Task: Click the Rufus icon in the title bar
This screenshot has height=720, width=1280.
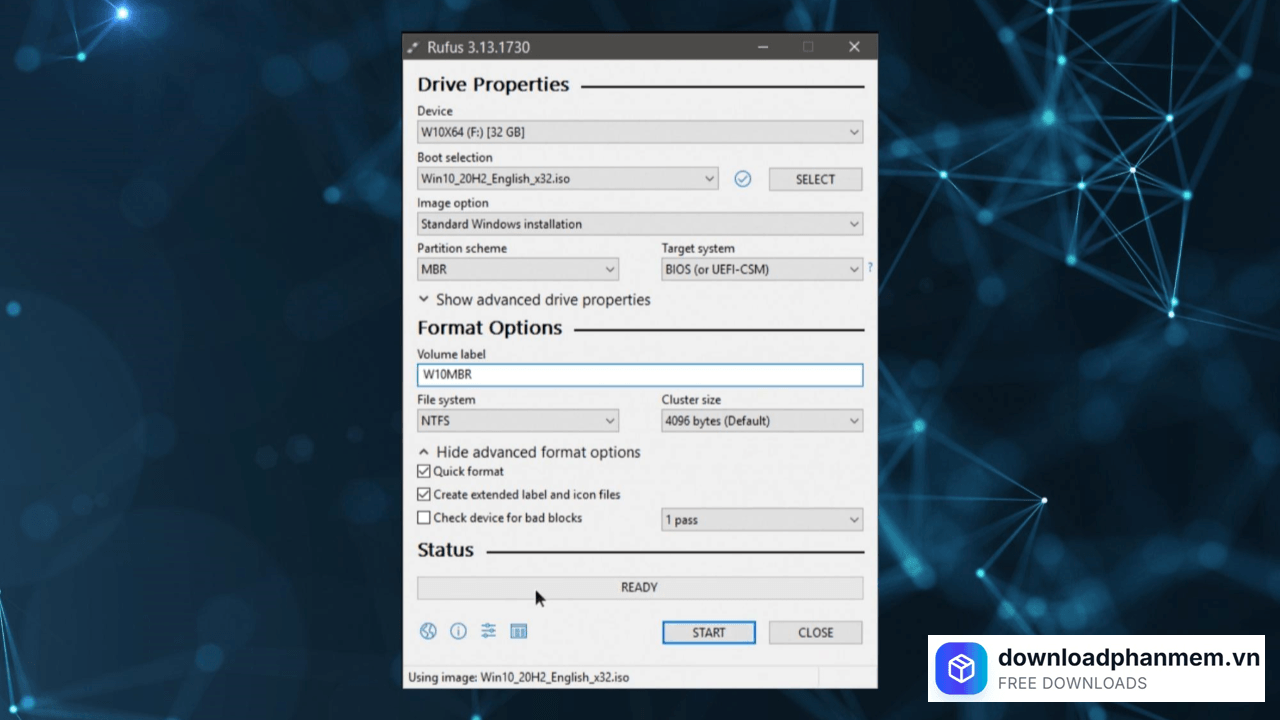Action: 413,47
